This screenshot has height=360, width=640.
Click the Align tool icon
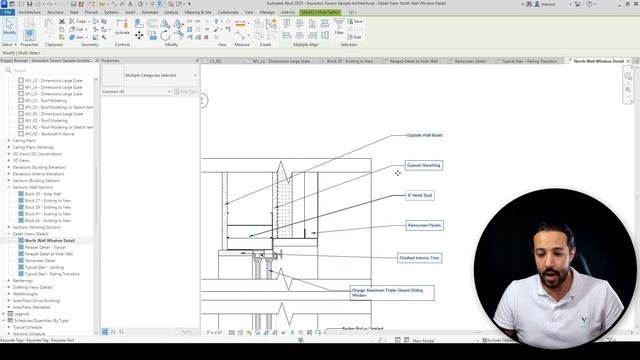click(139, 23)
